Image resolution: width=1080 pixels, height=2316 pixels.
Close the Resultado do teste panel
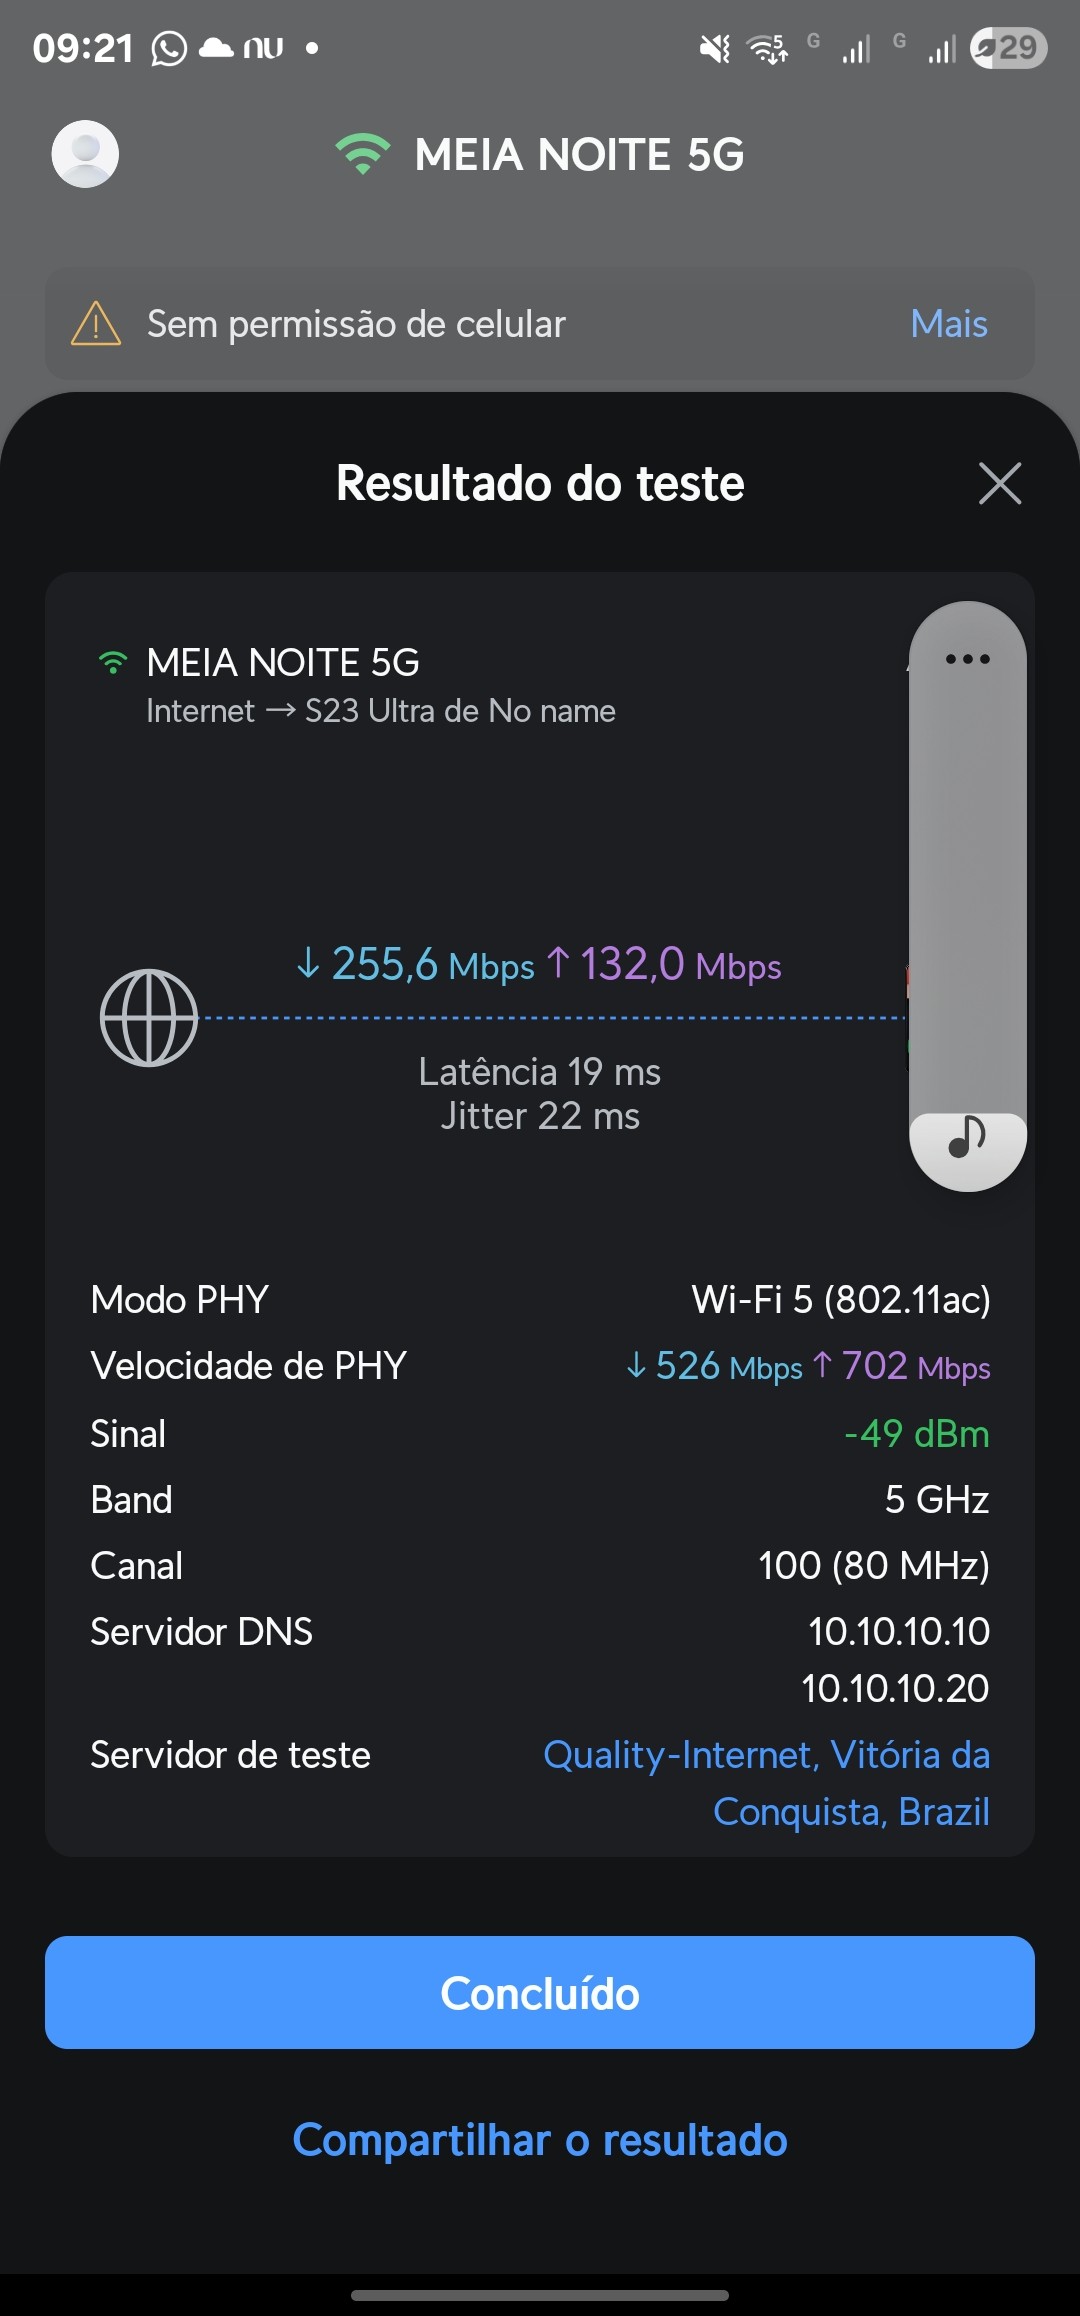[x=1000, y=484]
